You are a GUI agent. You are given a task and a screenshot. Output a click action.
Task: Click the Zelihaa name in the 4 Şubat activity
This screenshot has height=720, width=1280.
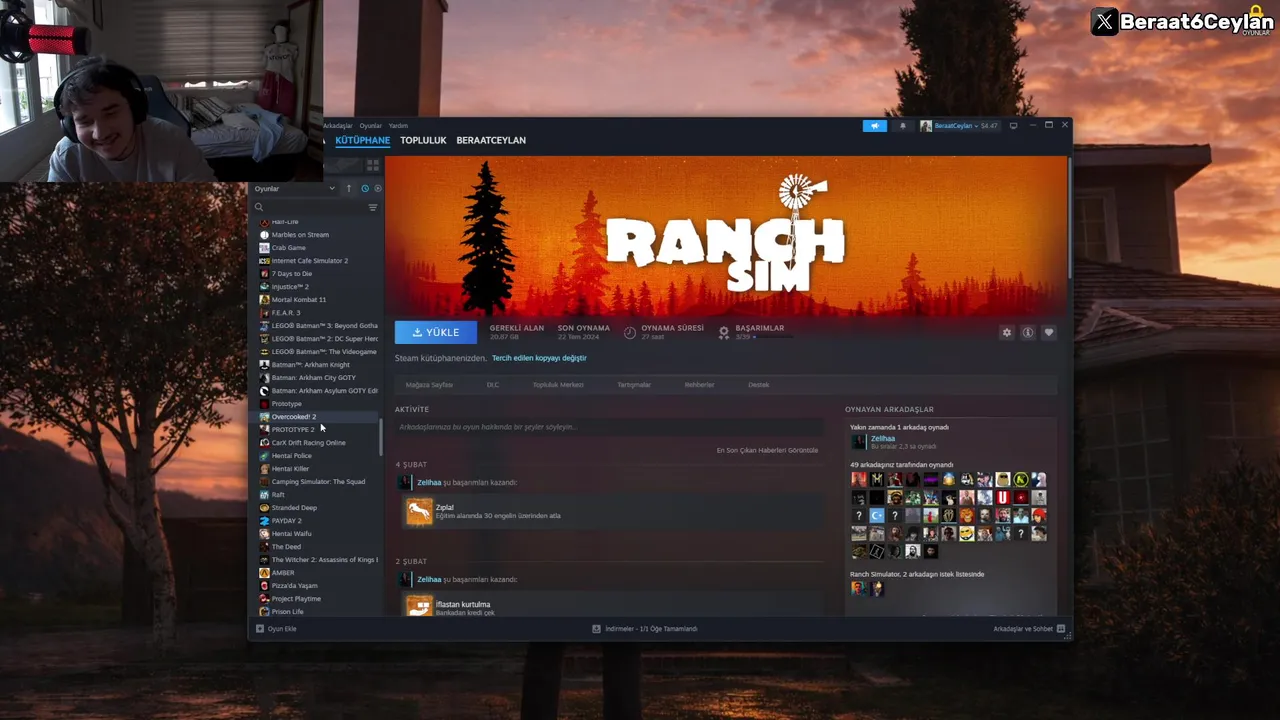point(429,483)
